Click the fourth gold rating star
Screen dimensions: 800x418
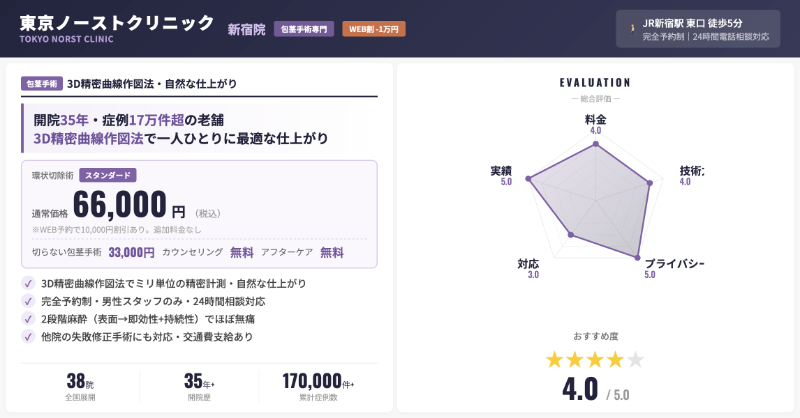pyautogui.click(x=615, y=359)
